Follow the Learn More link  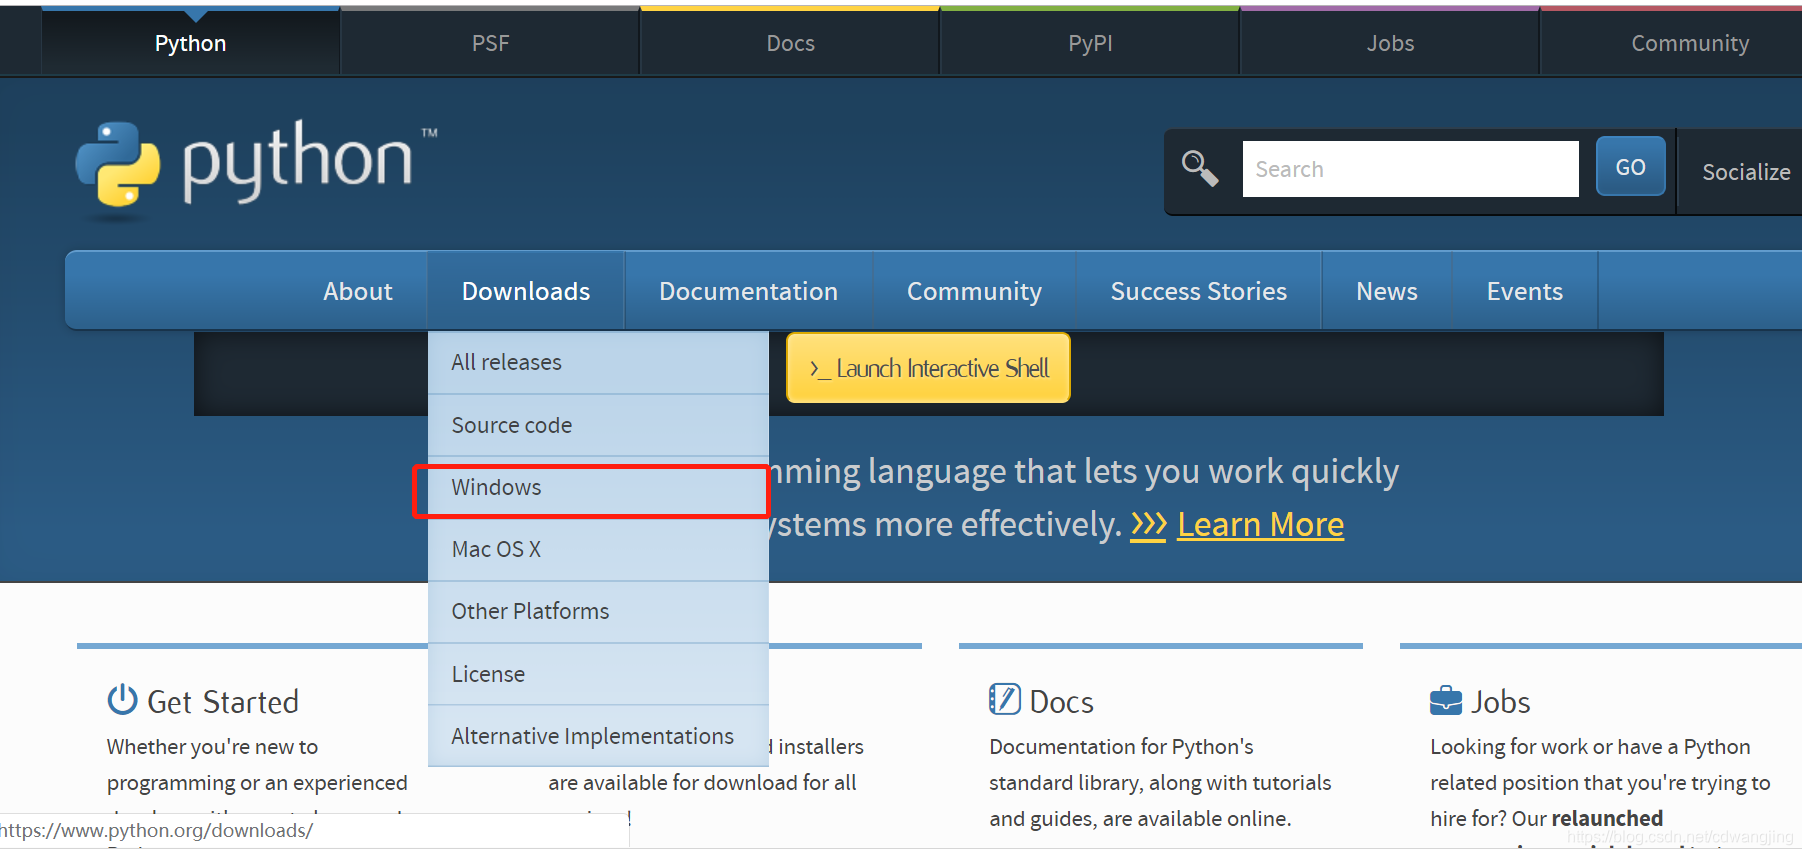click(x=1260, y=524)
